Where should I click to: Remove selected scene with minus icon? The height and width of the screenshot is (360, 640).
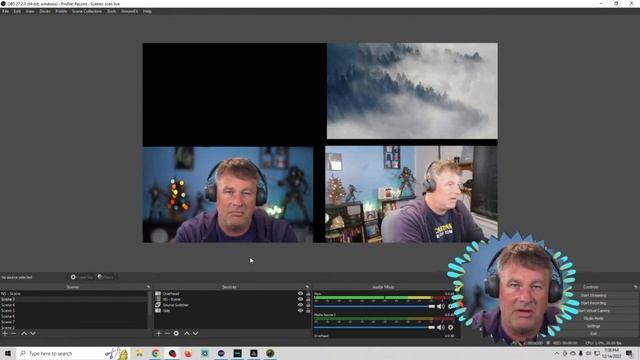coord(14,333)
